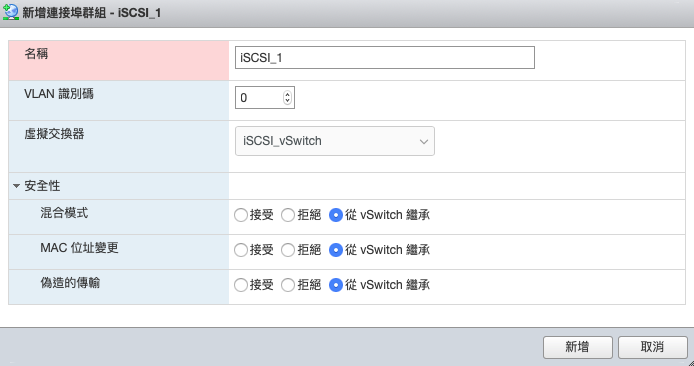Select 拒絕 for 偽造的傳輸

coord(288,285)
